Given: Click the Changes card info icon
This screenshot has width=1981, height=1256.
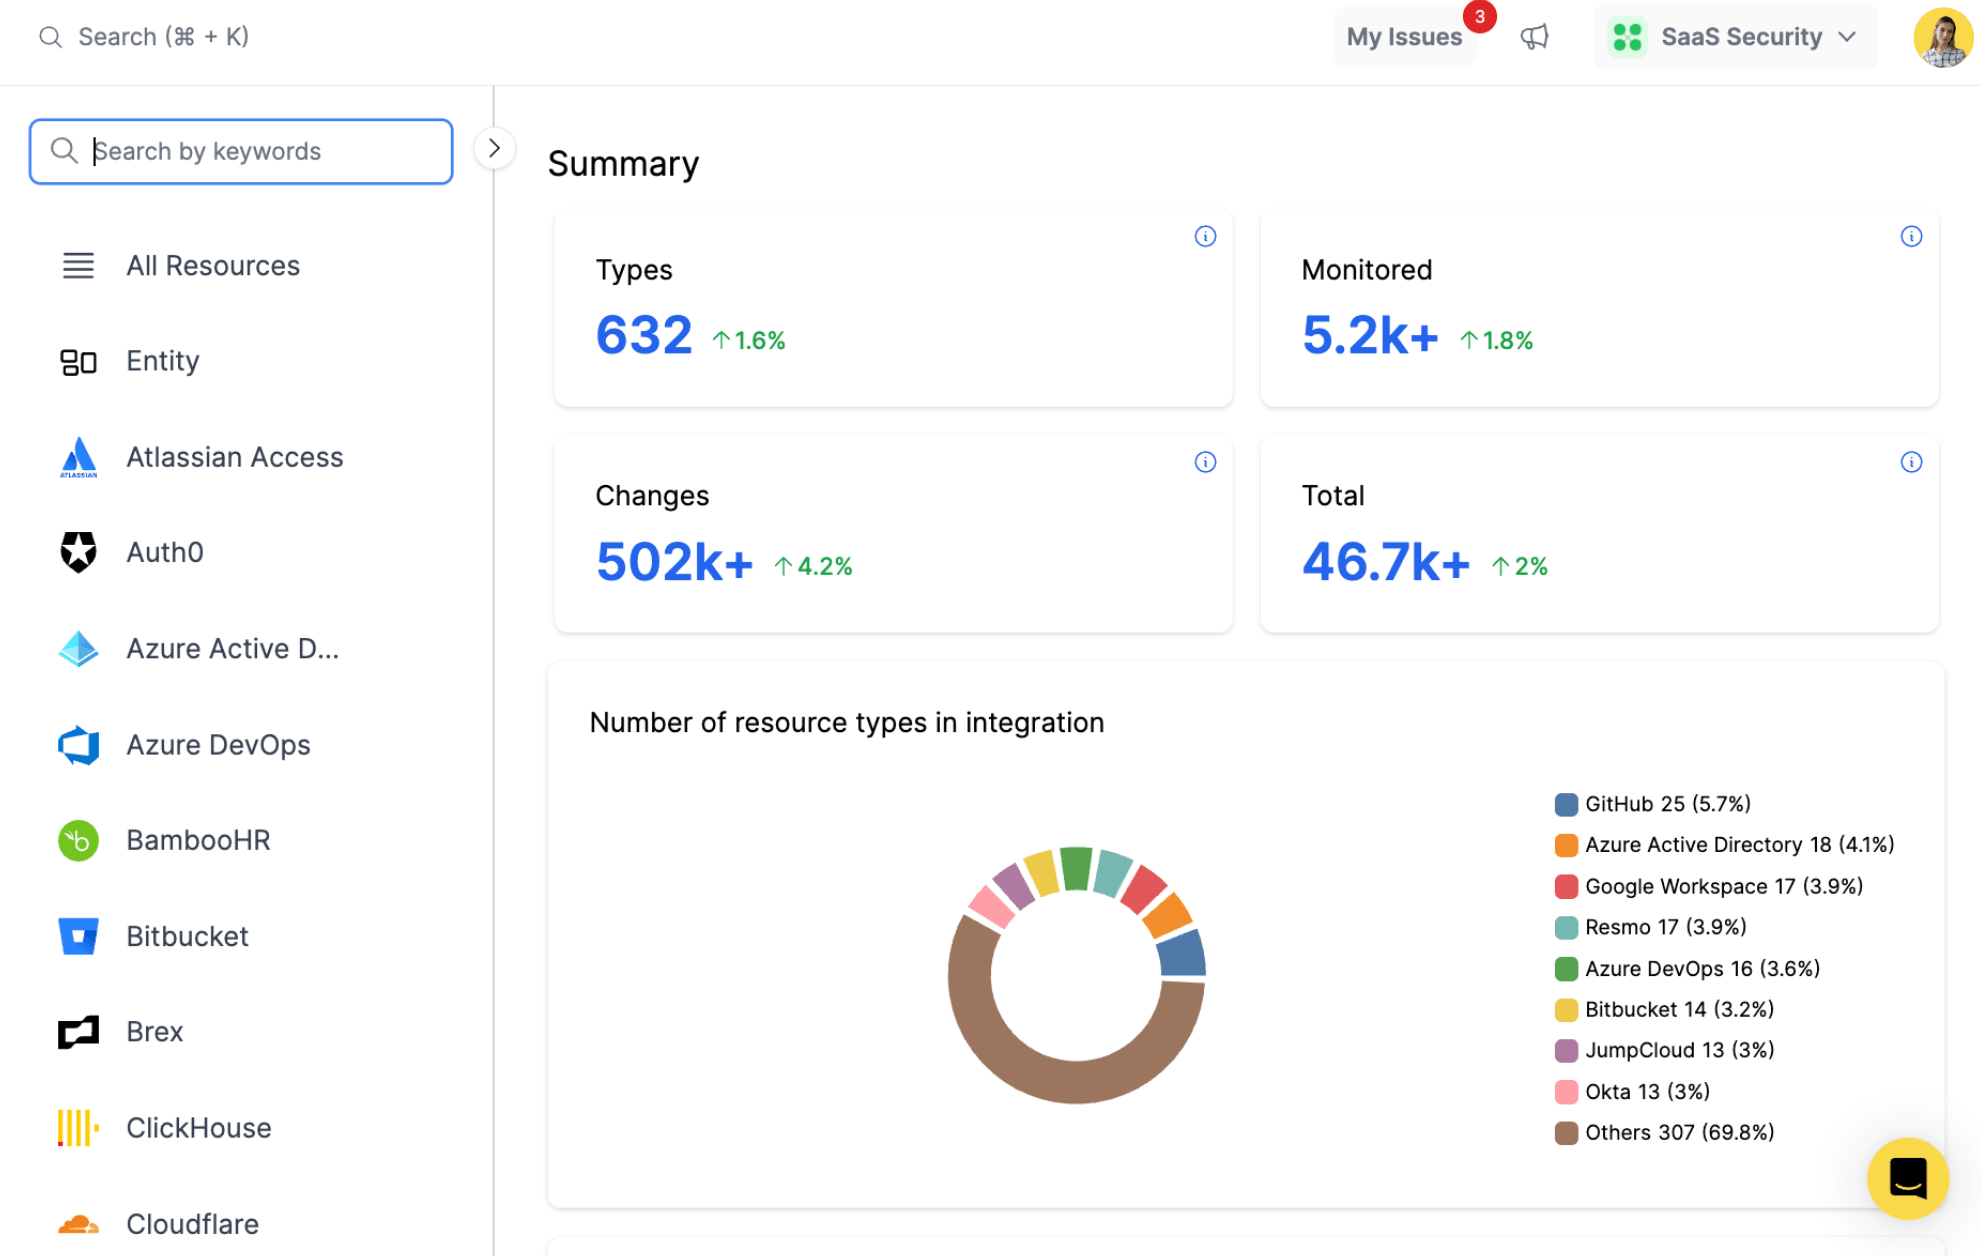Looking at the screenshot, I should [x=1205, y=462].
